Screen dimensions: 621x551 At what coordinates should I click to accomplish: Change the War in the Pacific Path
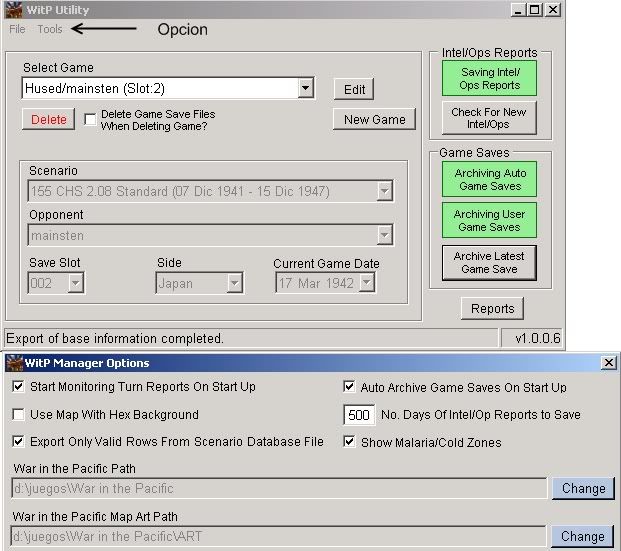(x=583, y=488)
